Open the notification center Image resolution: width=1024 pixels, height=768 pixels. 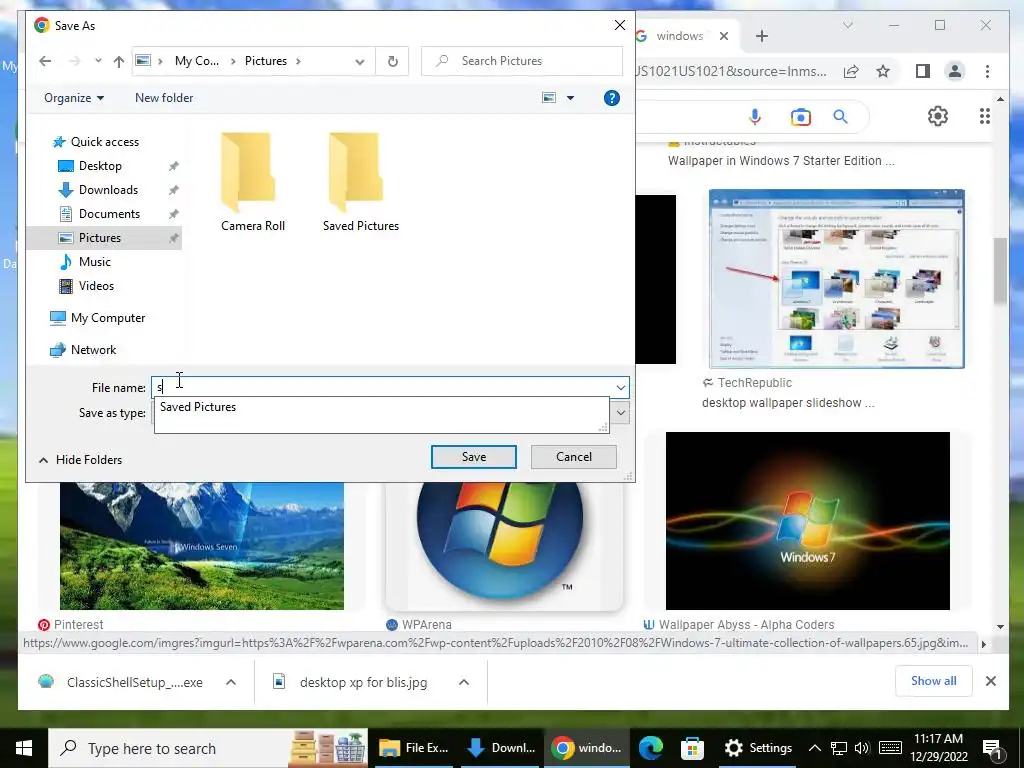pos(992,748)
